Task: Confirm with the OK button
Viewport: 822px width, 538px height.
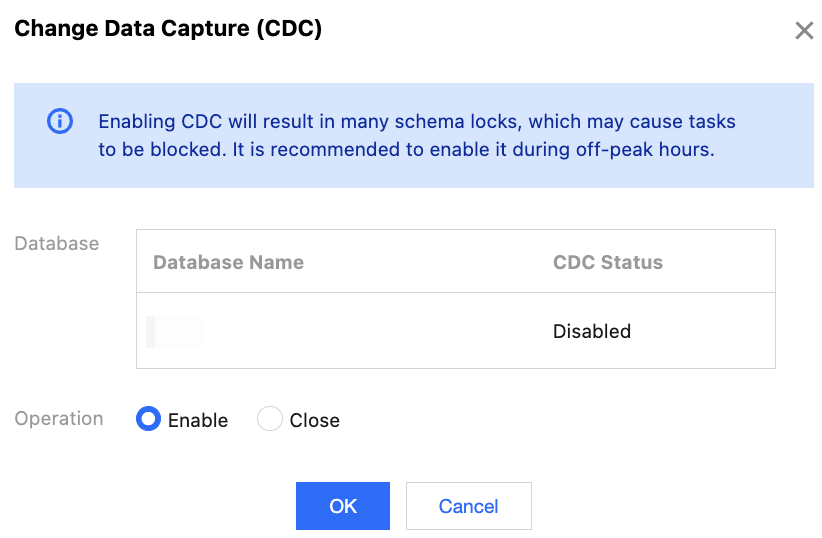Action: coord(342,506)
